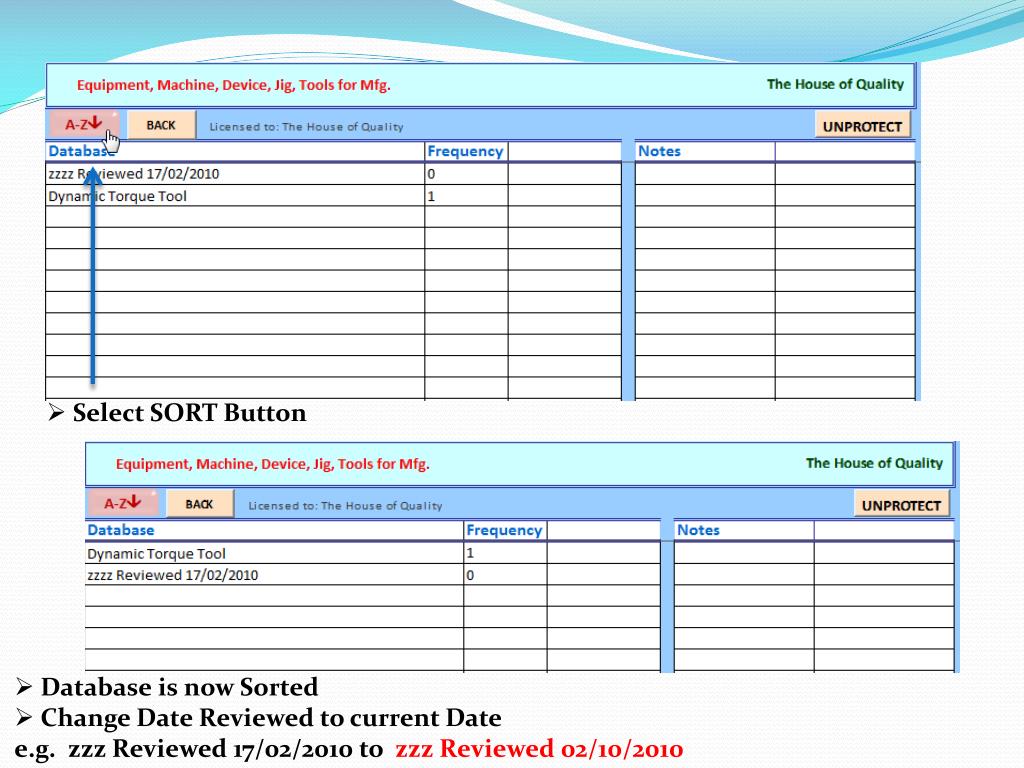Click 'Select SORT Button' instruction text
This screenshot has height=768, width=1024.
click(x=189, y=413)
